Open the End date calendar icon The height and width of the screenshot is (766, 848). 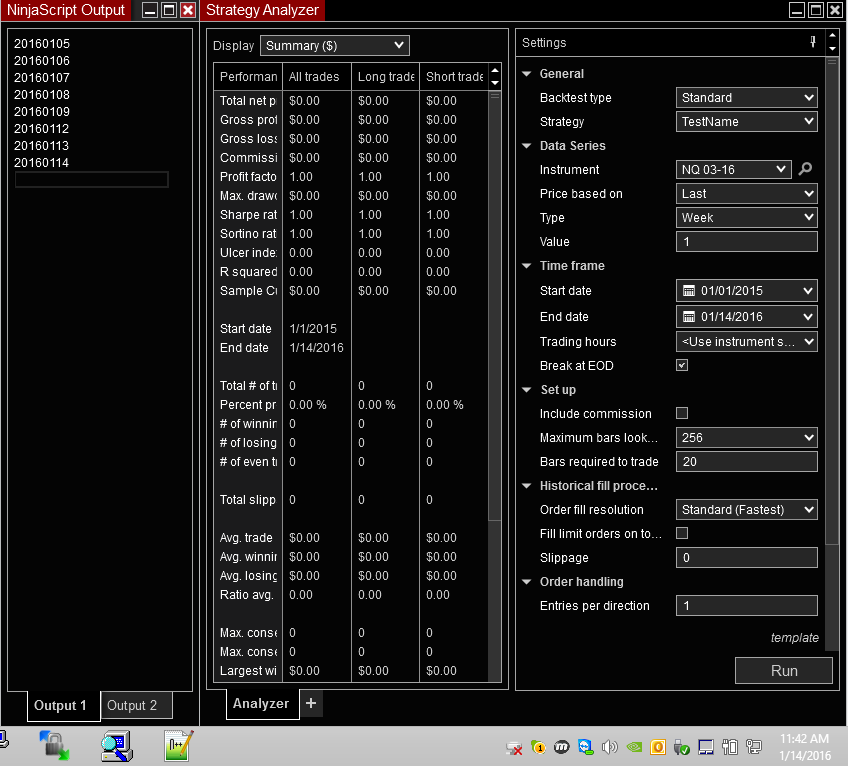click(688, 317)
